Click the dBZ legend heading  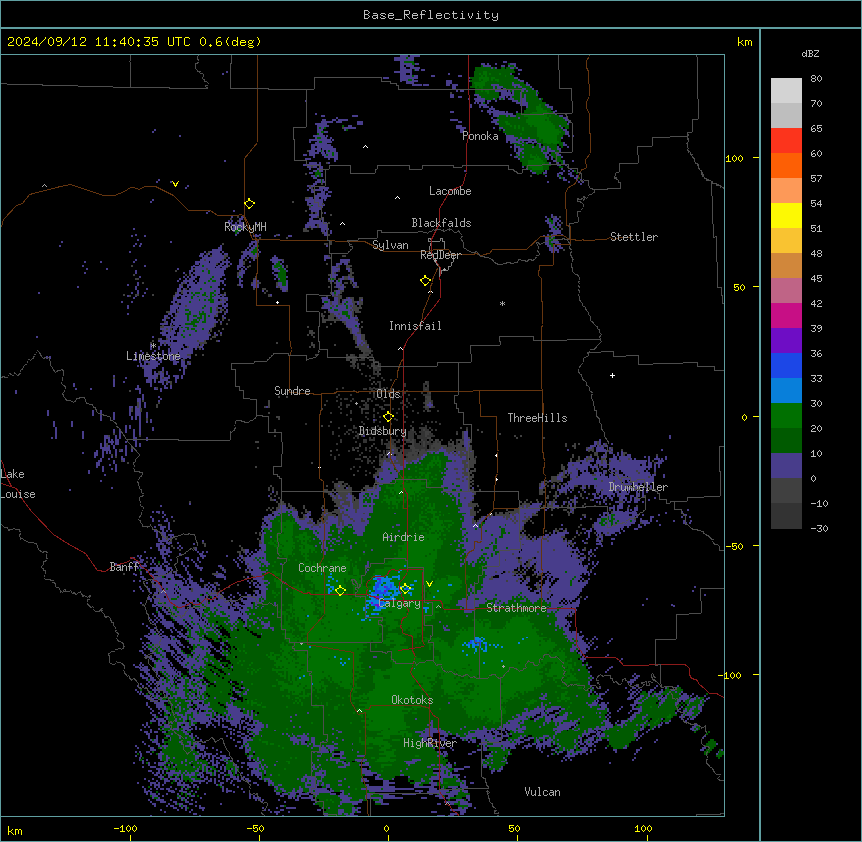810,53
